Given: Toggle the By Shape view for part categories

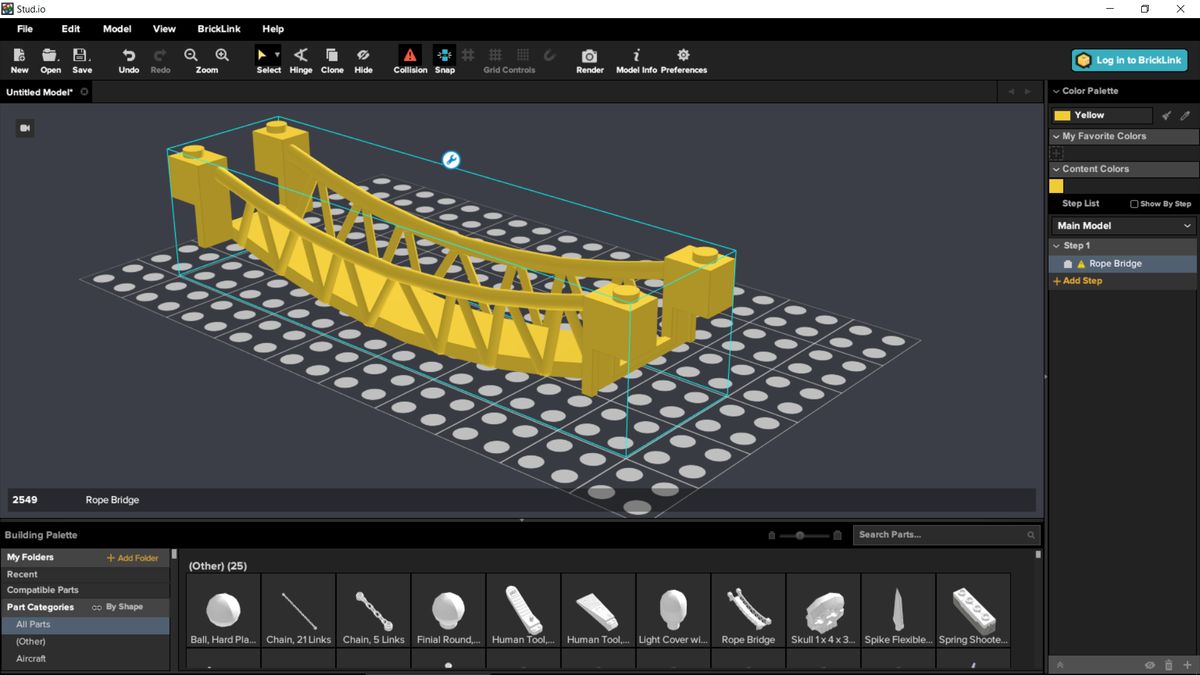Looking at the screenshot, I should pyautogui.click(x=120, y=607).
